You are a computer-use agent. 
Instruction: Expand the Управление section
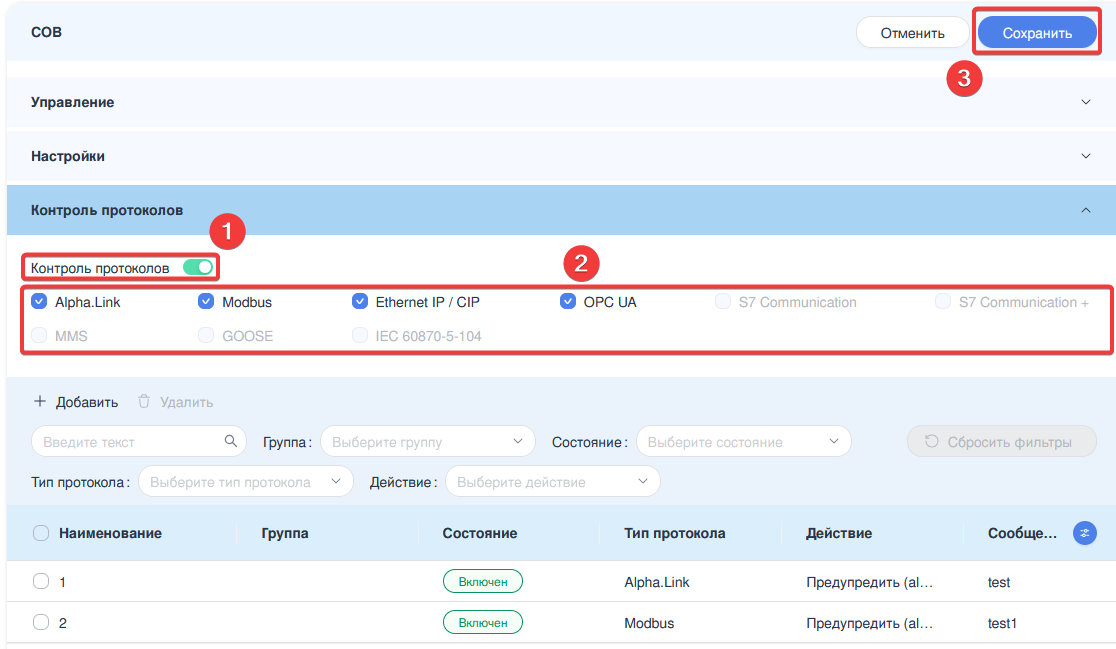tap(1086, 102)
